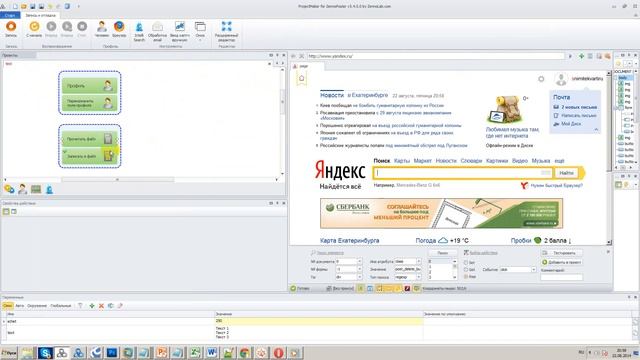Viewport: 640px width, 360px height.
Task: Click Добавить в проект button
Action: tap(562, 262)
